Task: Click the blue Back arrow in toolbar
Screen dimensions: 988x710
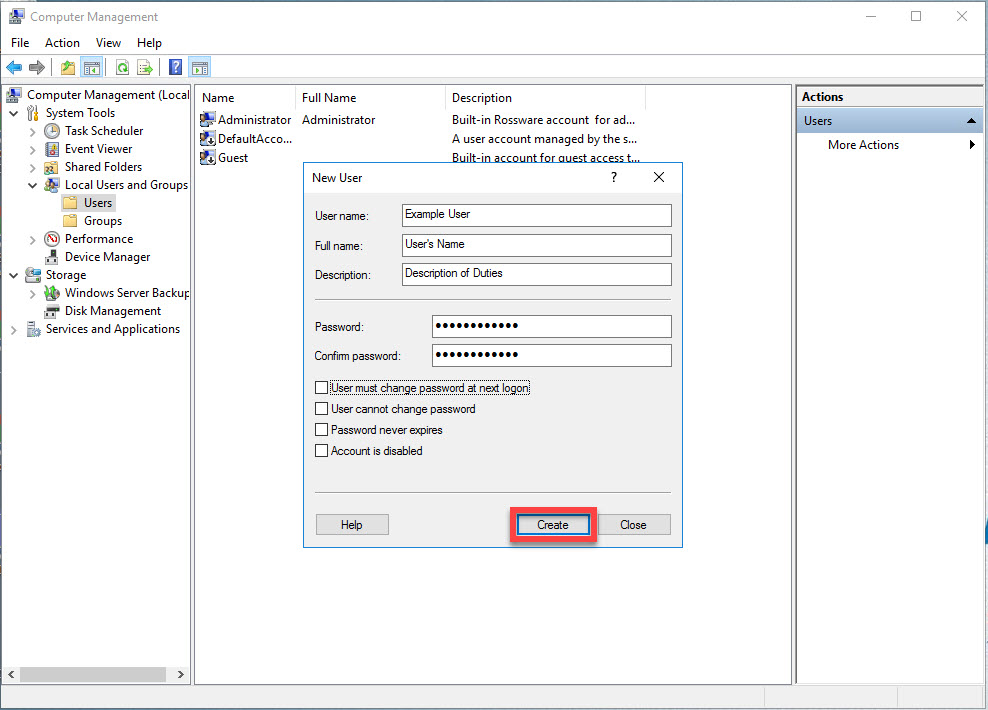Action: coord(14,68)
